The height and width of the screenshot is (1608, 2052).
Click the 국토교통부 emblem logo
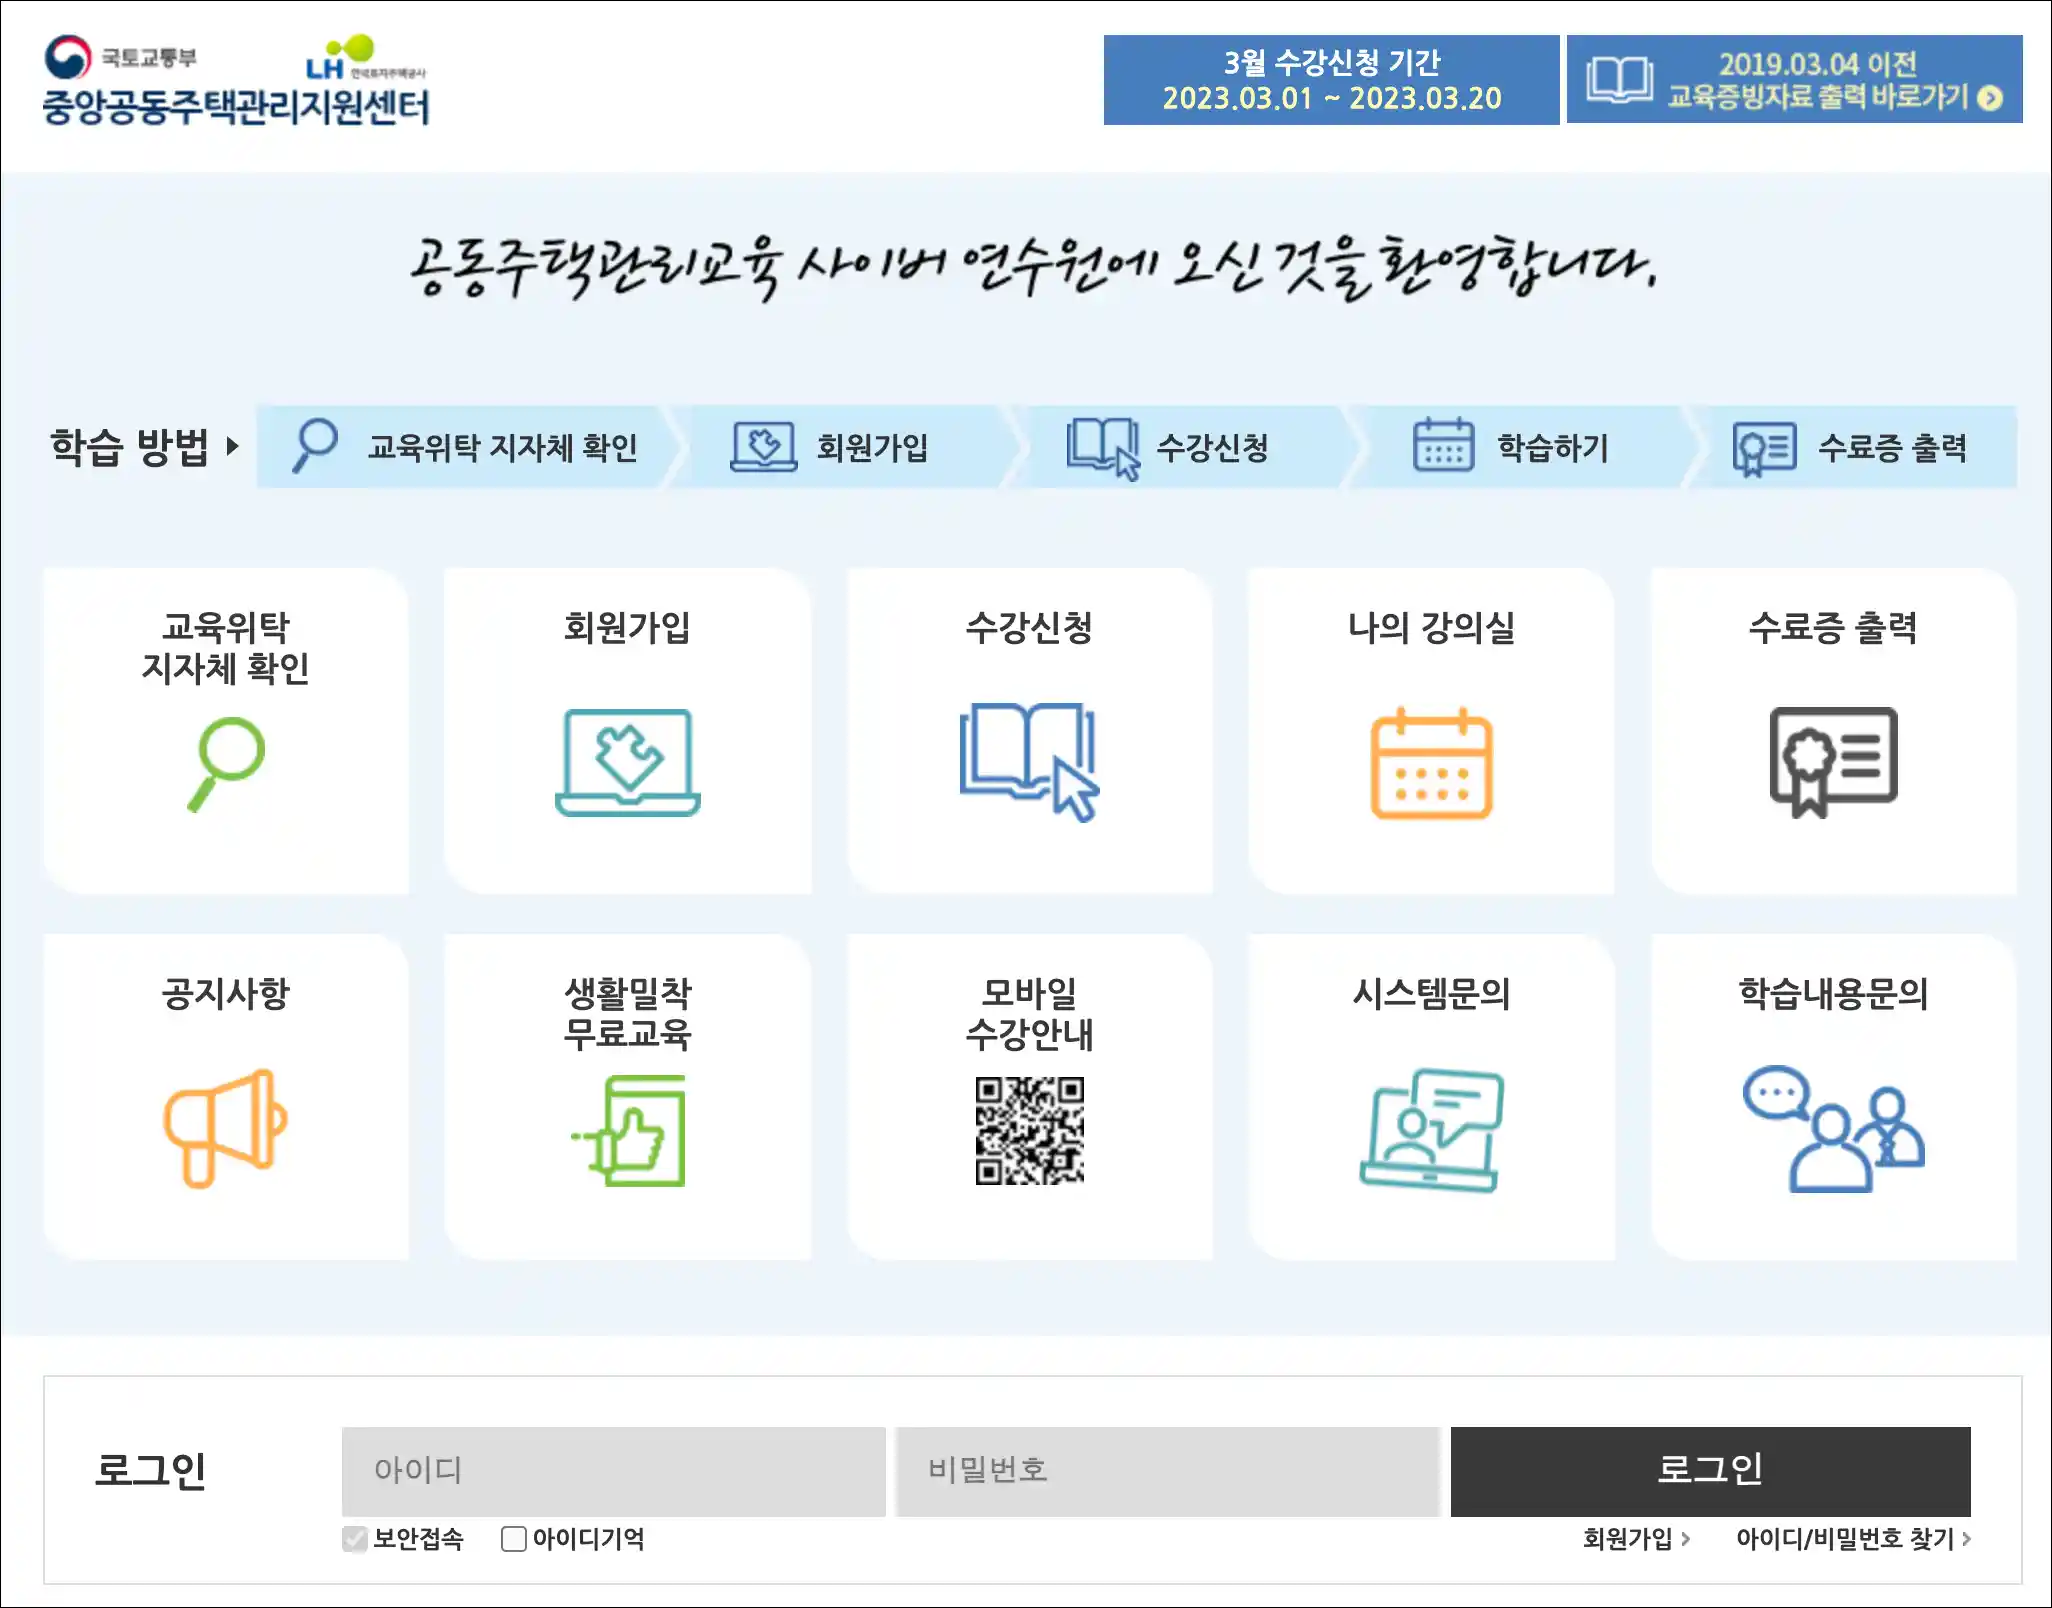68,58
